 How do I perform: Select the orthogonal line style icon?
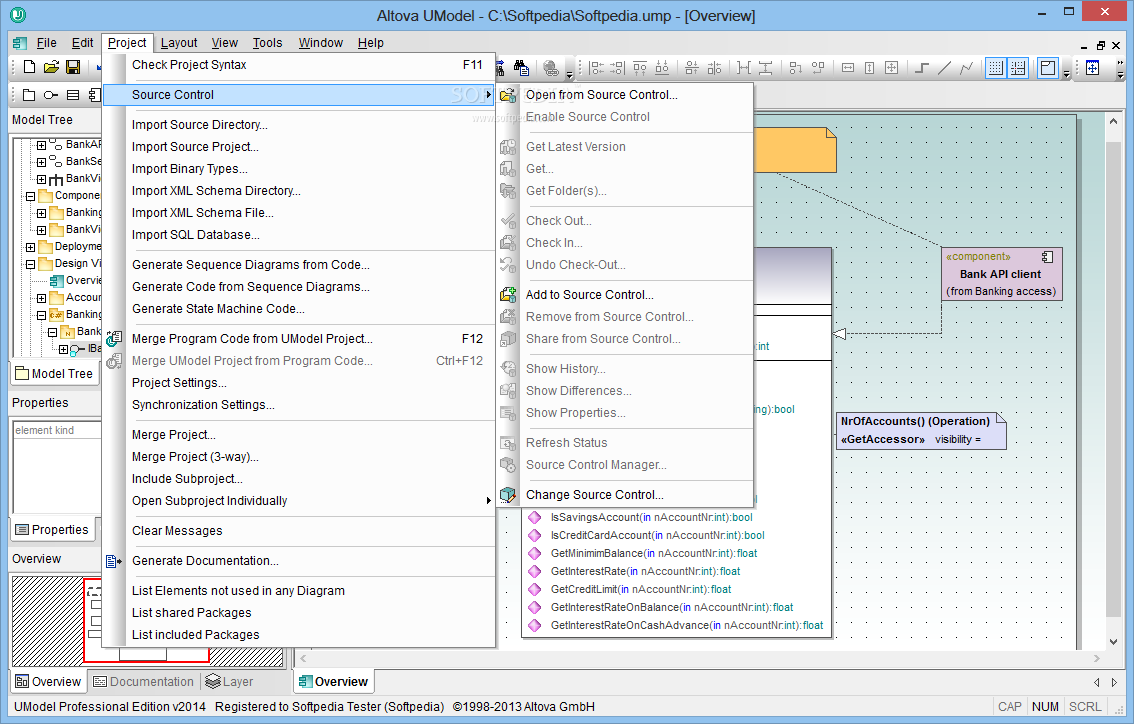click(x=922, y=68)
